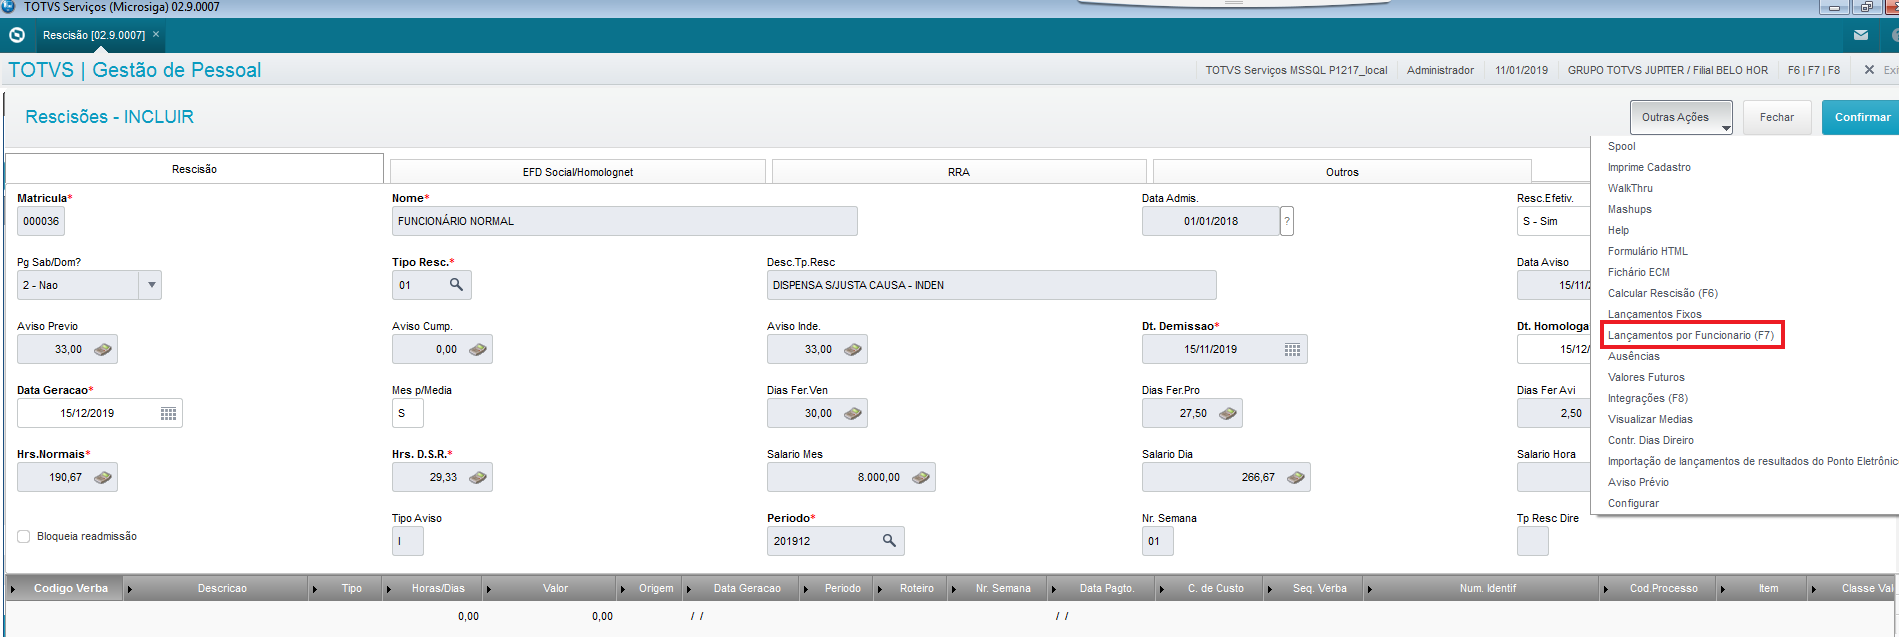
Task: Expand arrow before Tipo column
Action: 315,588
